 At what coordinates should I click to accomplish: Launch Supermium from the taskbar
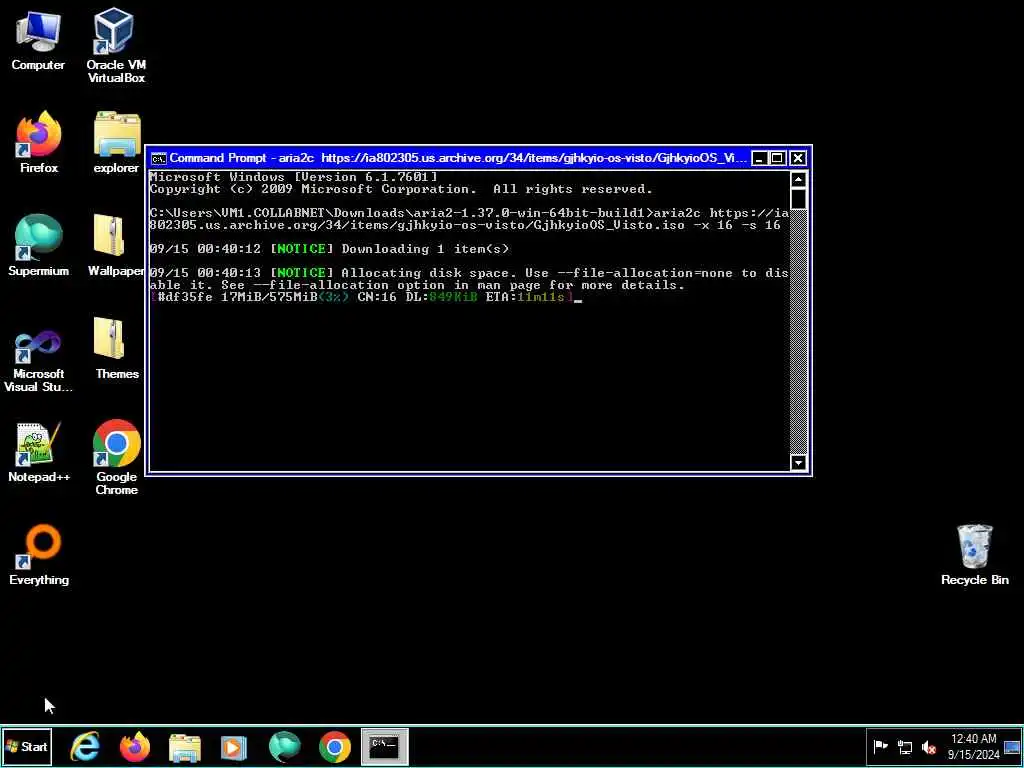pyautogui.click(x=284, y=746)
